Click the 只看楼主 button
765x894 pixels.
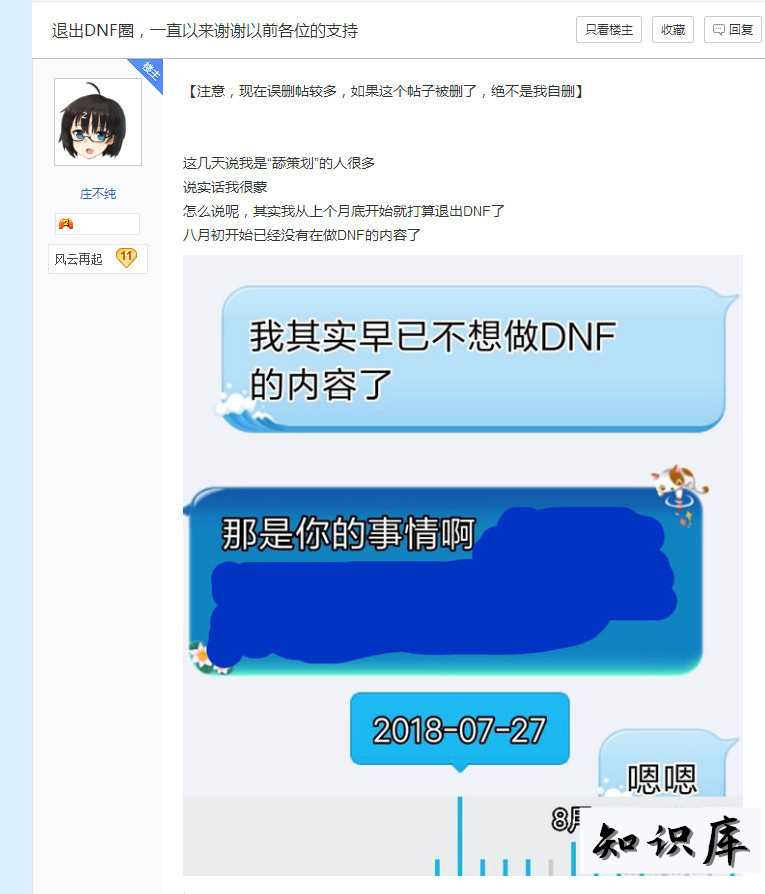(608, 30)
